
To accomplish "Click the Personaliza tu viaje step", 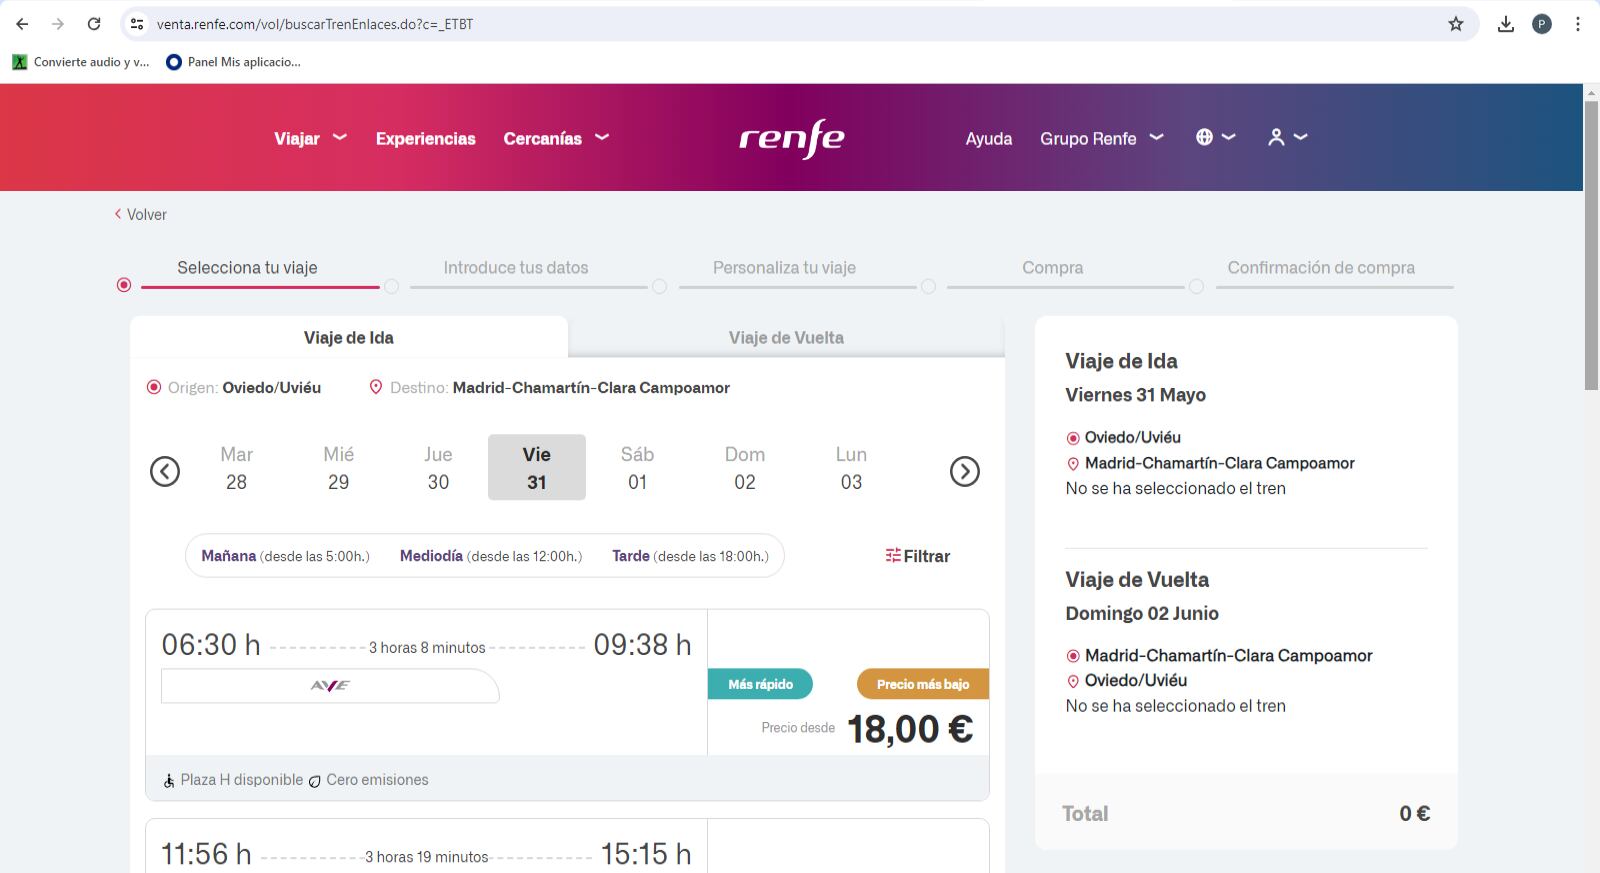I will point(784,267).
